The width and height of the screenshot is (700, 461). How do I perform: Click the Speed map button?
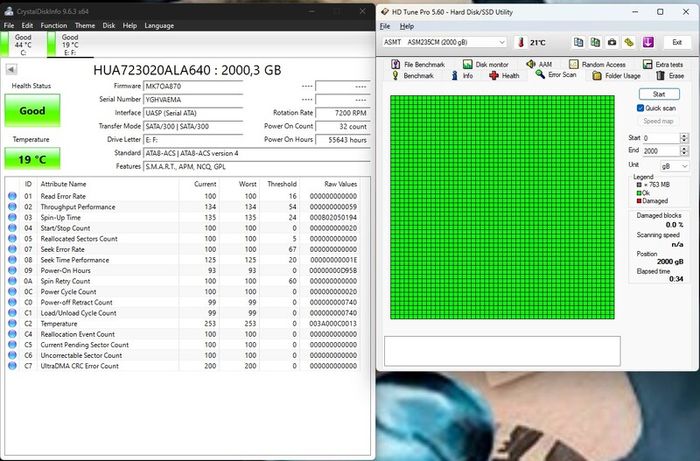658,121
